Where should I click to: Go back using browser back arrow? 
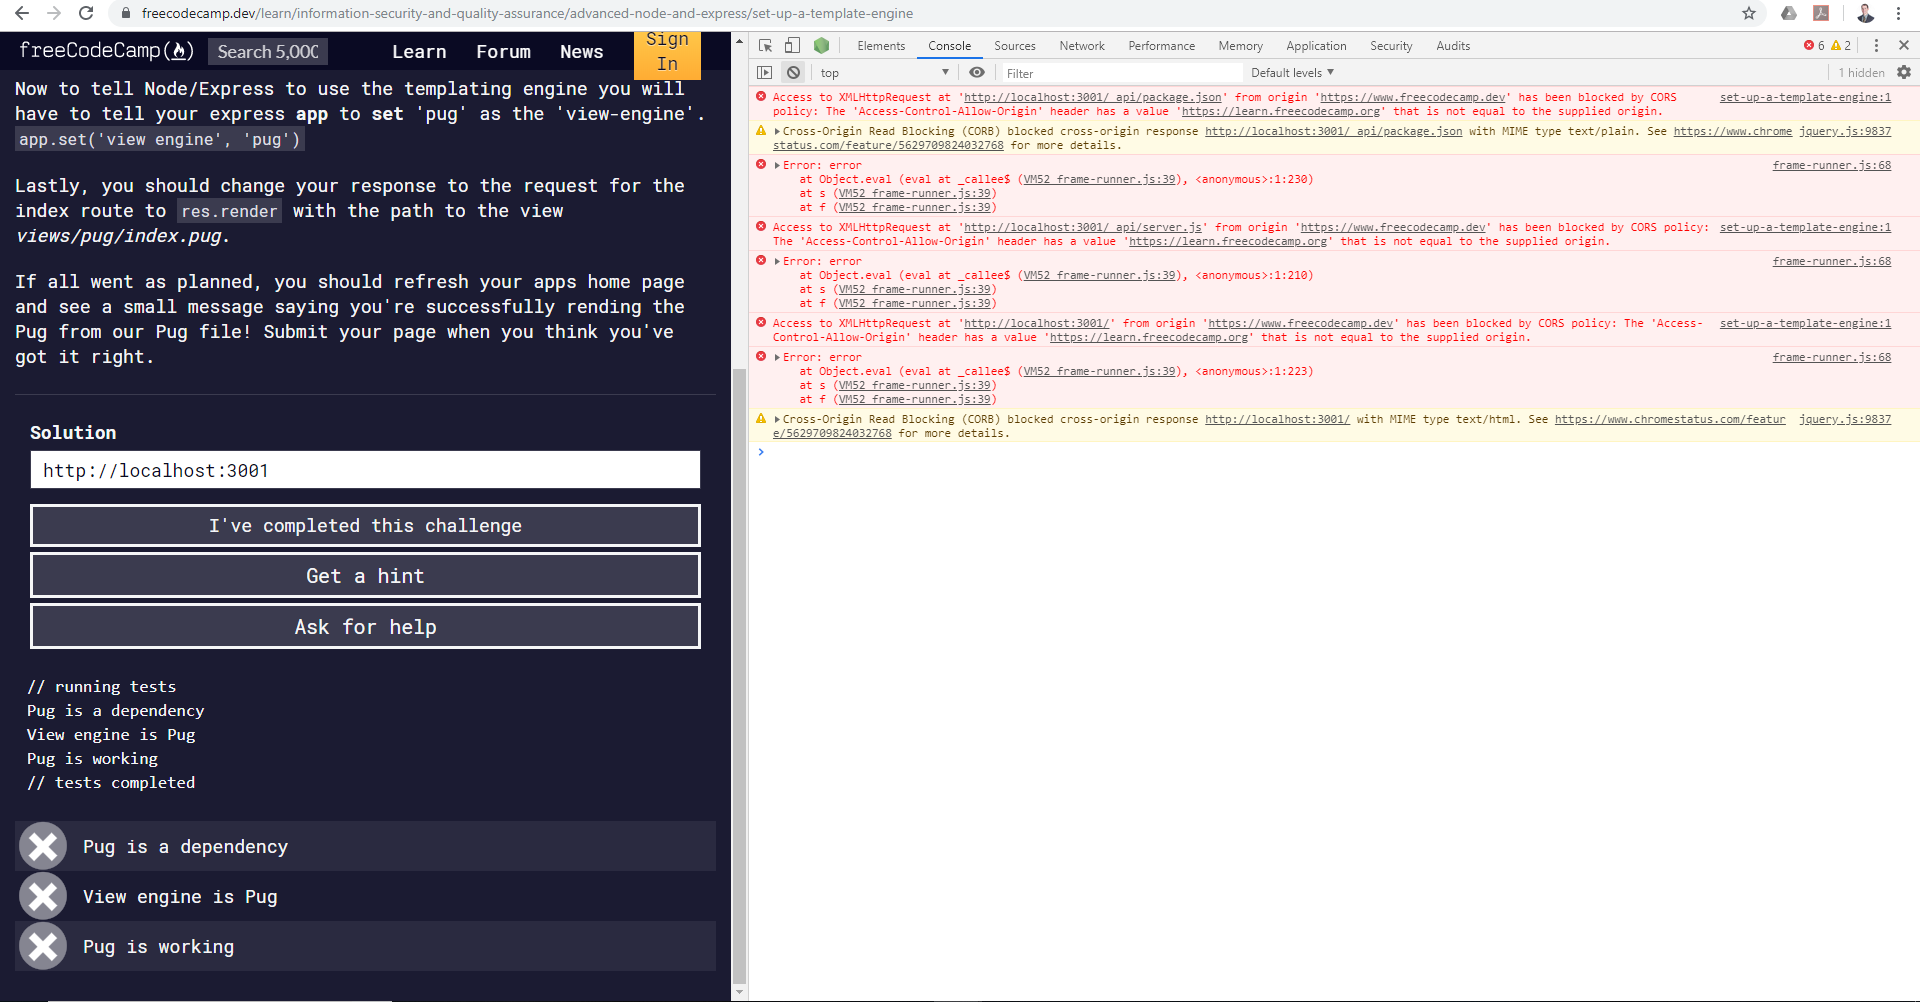[x=22, y=13]
